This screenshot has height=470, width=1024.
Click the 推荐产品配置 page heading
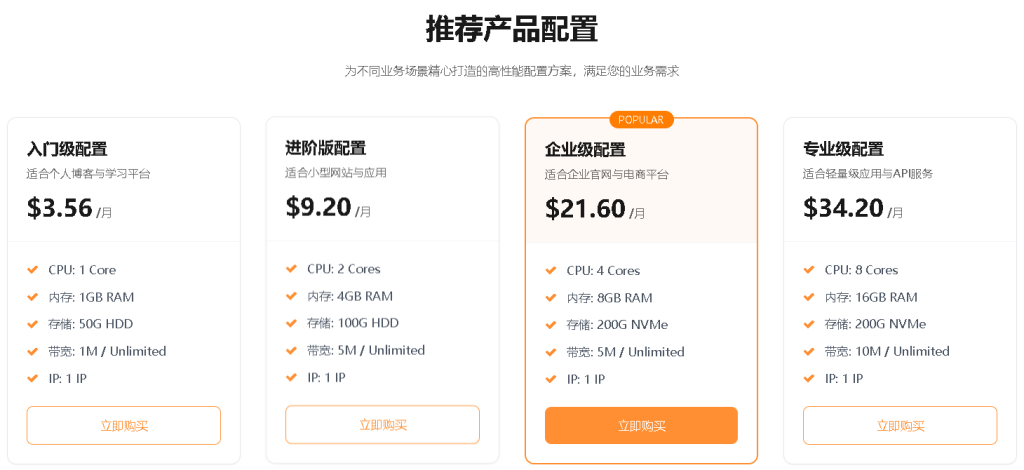(512, 29)
